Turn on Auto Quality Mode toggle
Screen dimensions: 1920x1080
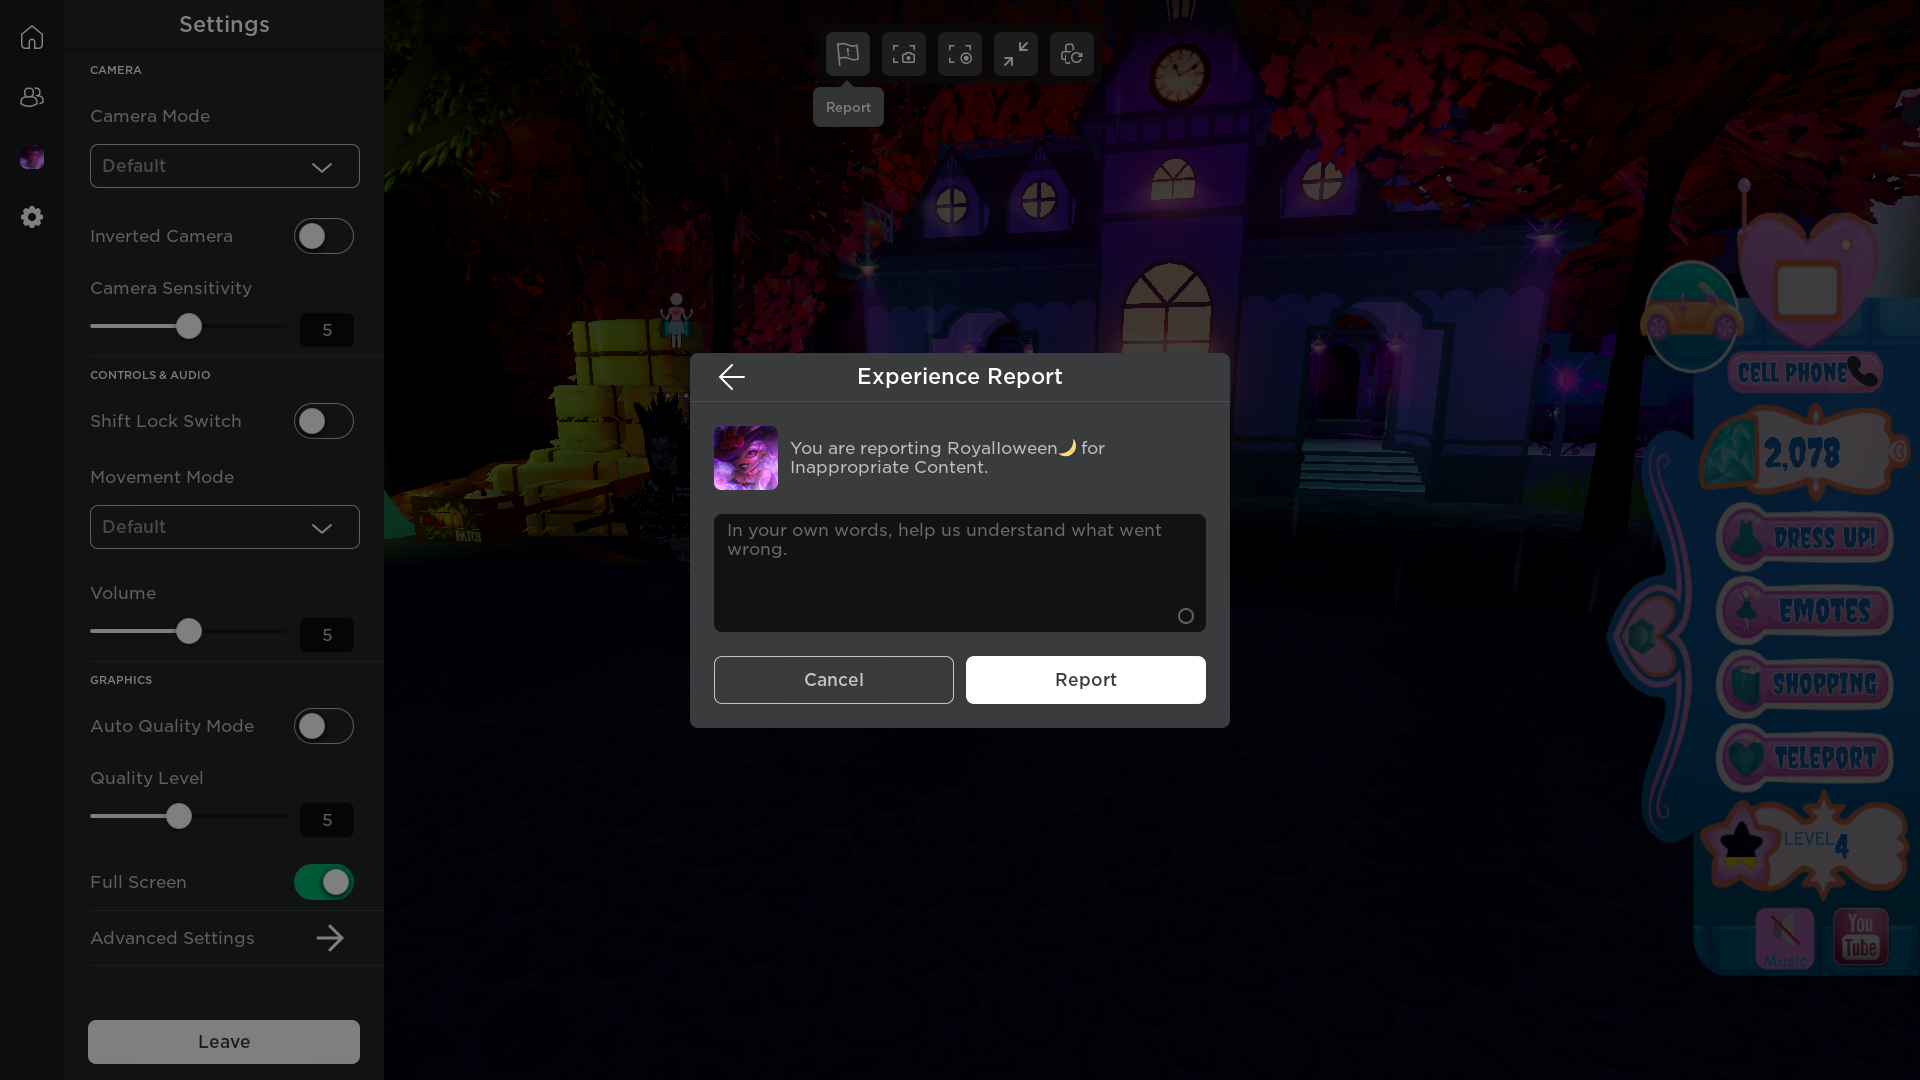(323, 725)
